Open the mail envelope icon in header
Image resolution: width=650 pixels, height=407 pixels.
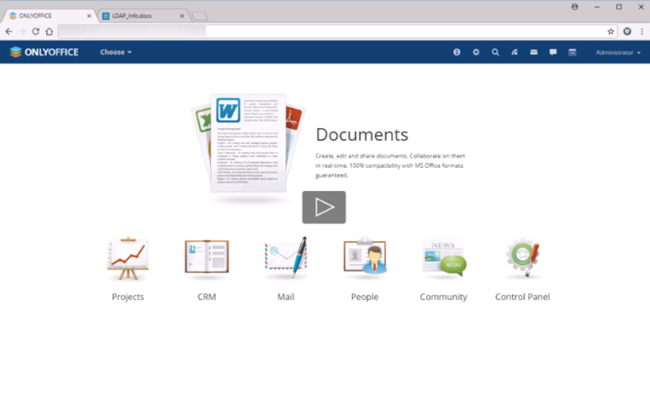(x=534, y=52)
